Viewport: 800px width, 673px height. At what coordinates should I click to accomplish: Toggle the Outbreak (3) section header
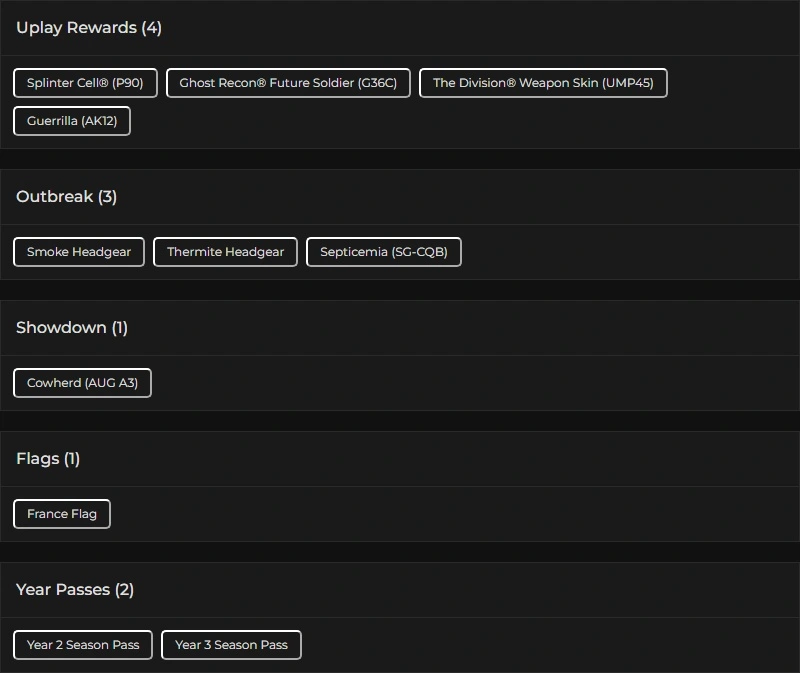click(x=67, y=197)
